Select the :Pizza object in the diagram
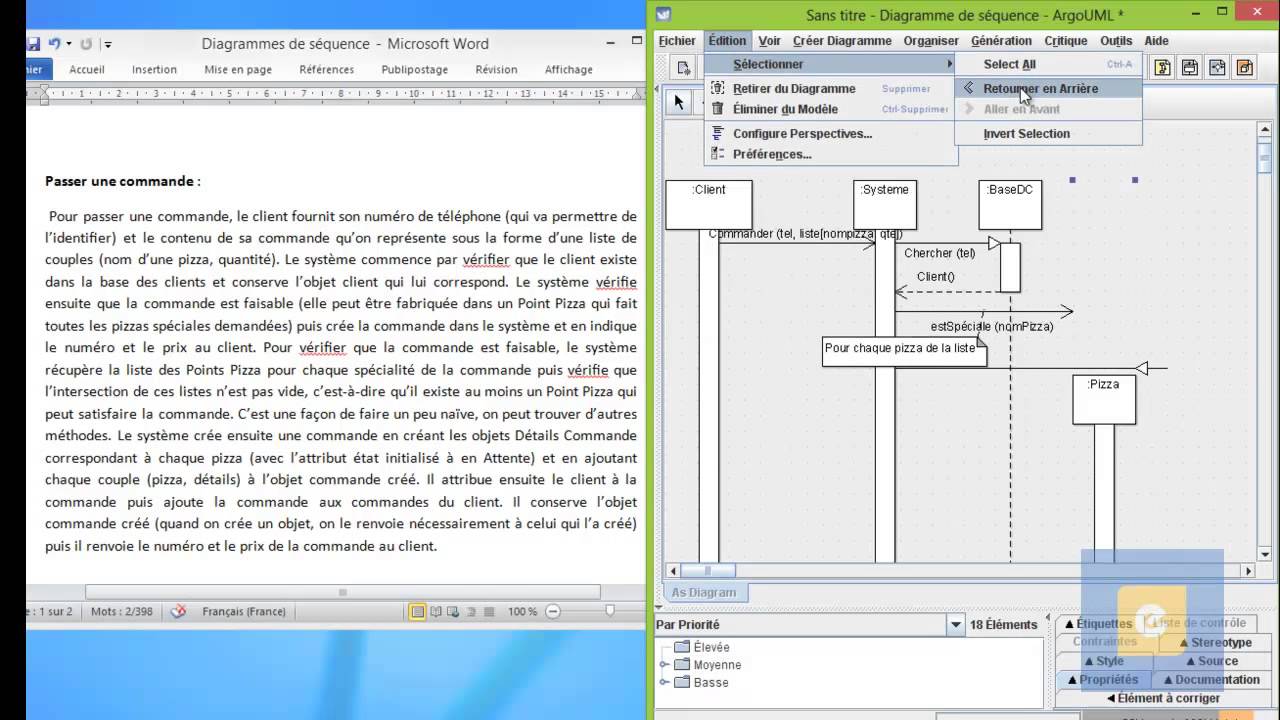This screenshot has width=1280, height=720. point(1104,399)
